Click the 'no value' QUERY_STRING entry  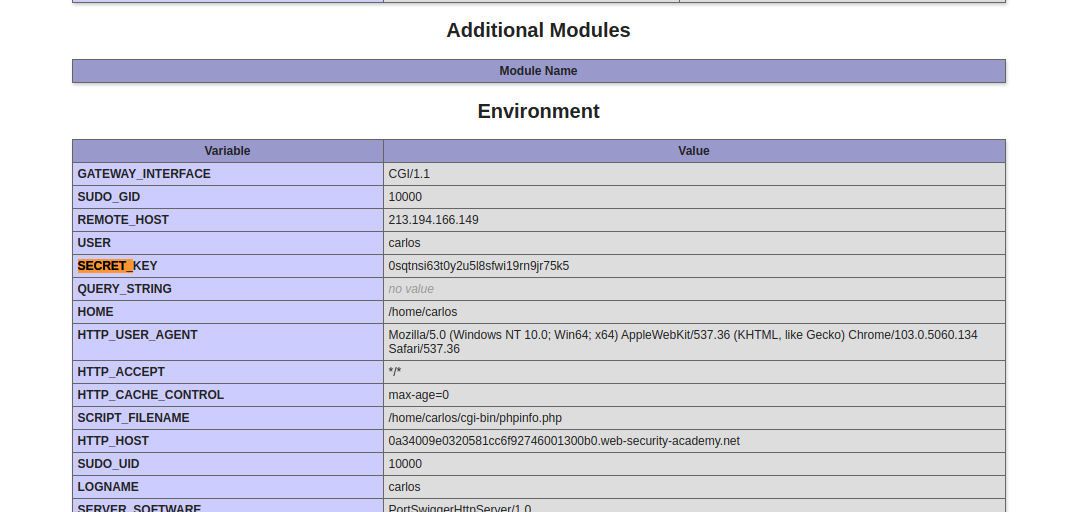[411, 289]
